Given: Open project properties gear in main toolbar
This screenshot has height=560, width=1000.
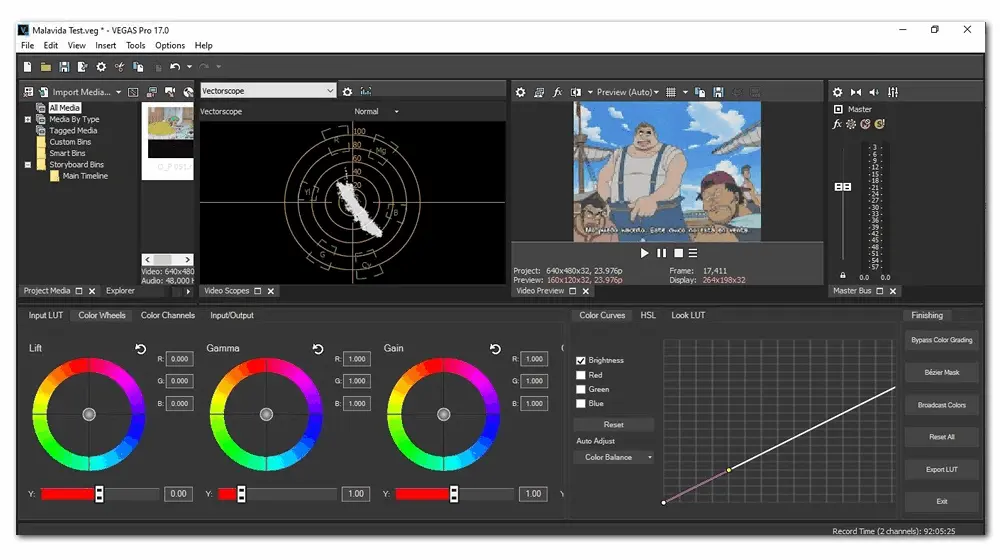Looking at the screenshot, I should coord(101,66).
